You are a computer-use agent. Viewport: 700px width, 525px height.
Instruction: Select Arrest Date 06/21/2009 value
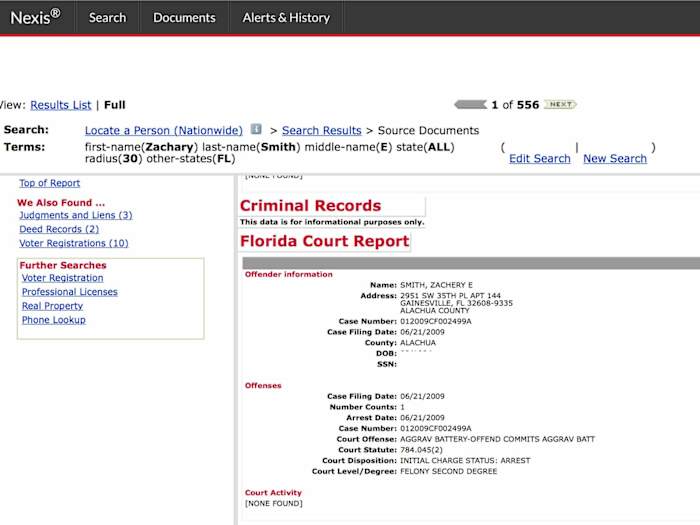click(422, 418)
